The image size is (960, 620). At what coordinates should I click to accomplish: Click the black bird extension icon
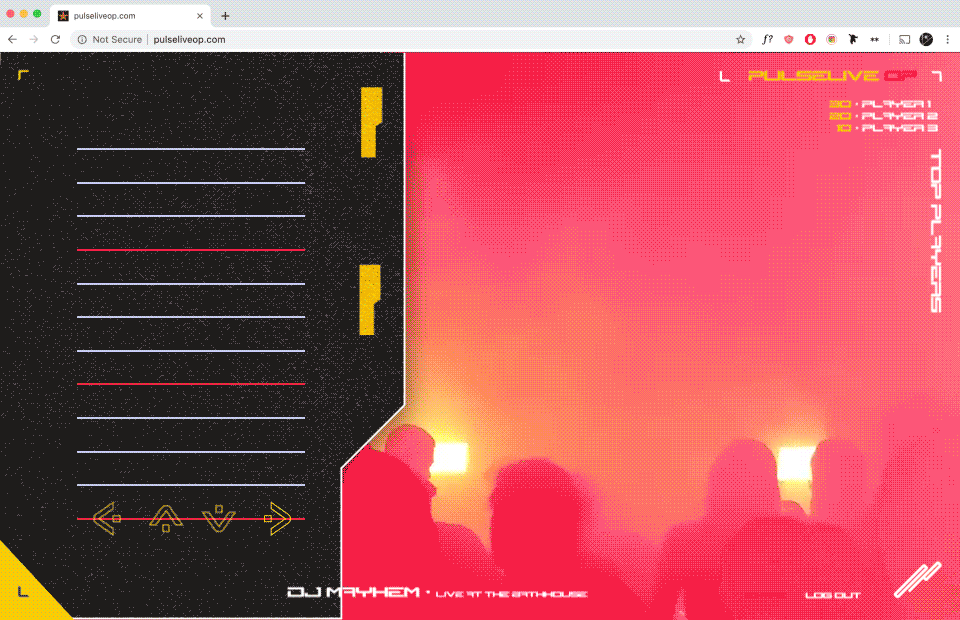[853, 39]
